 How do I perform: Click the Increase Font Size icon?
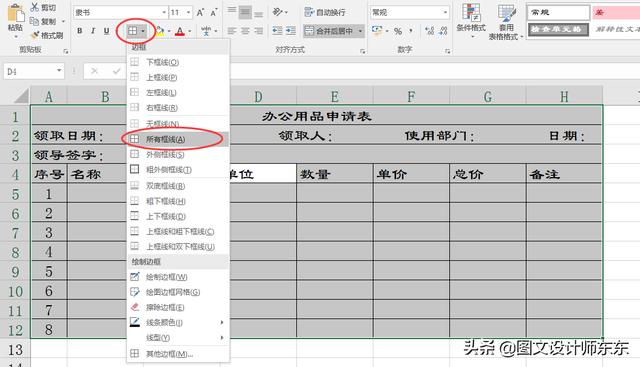click(200, 13)
